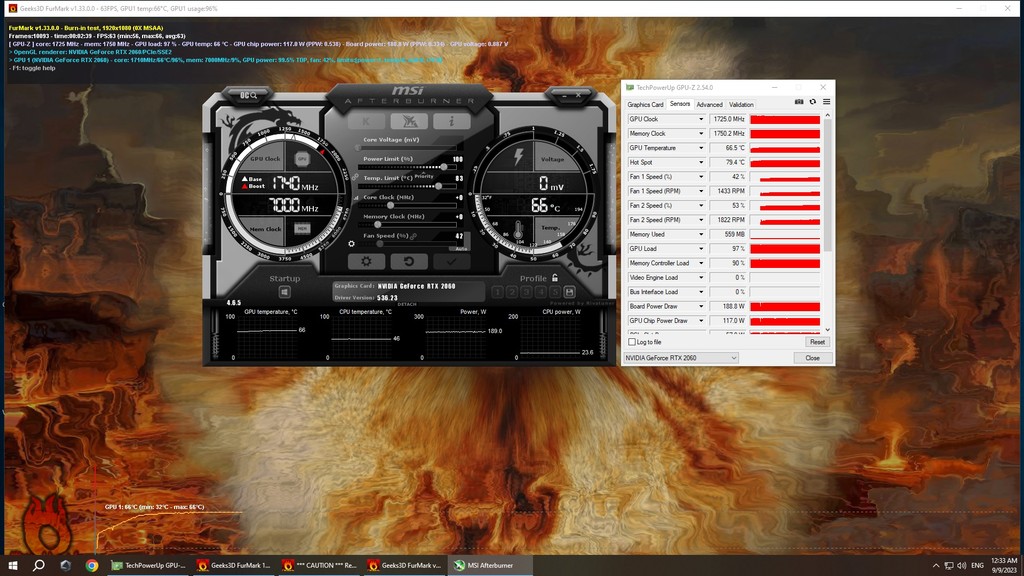
Task: Click GPU Load sensor graph in GPU-Z
Action: [x=785, y=249]
